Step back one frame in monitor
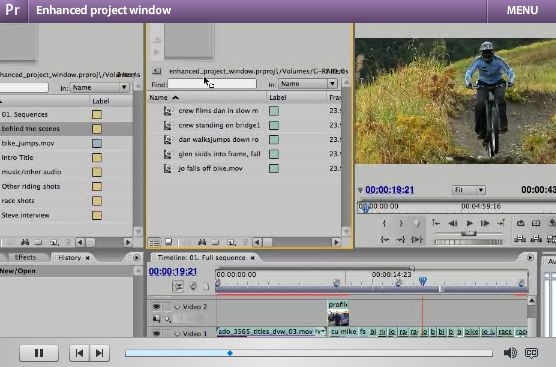Viewport: 556px width, 367px height. click(x=452, y=223)
